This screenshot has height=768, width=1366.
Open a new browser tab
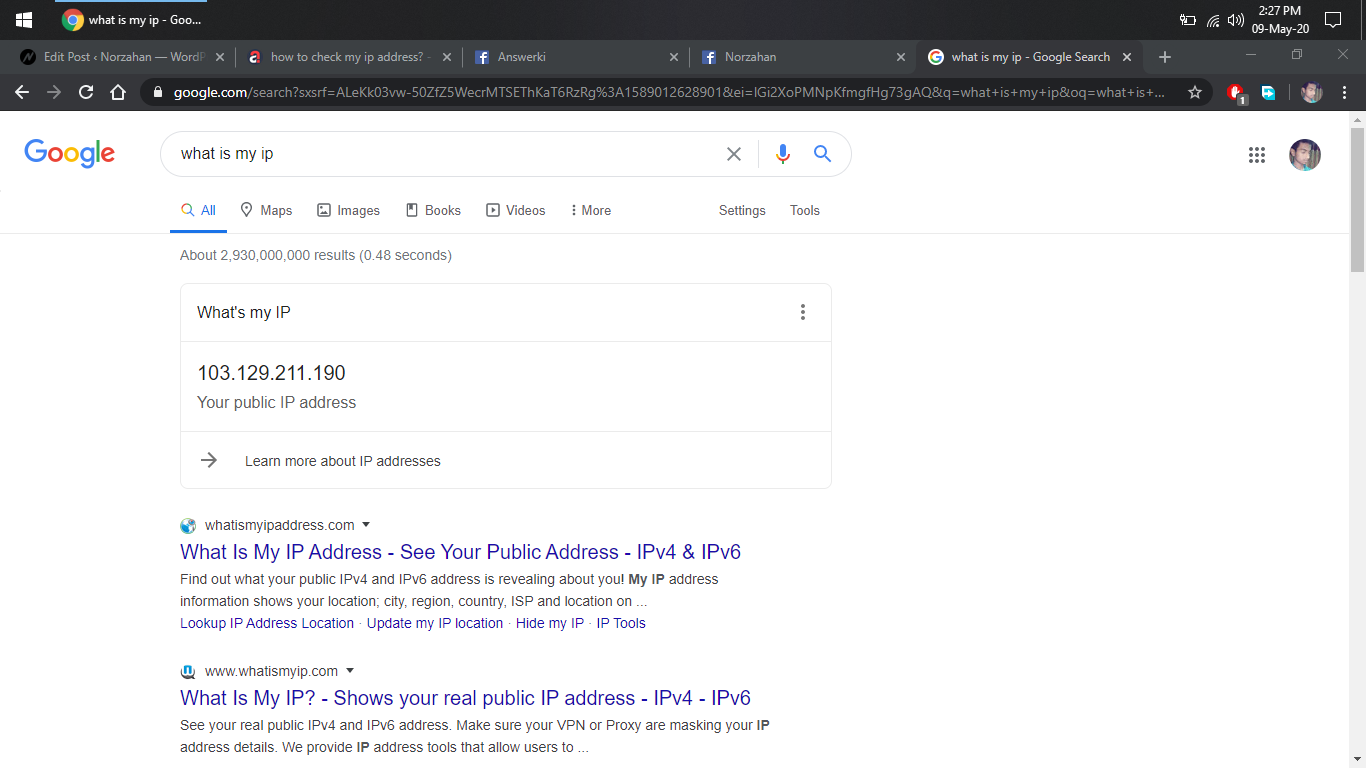tap(1164, 57)
